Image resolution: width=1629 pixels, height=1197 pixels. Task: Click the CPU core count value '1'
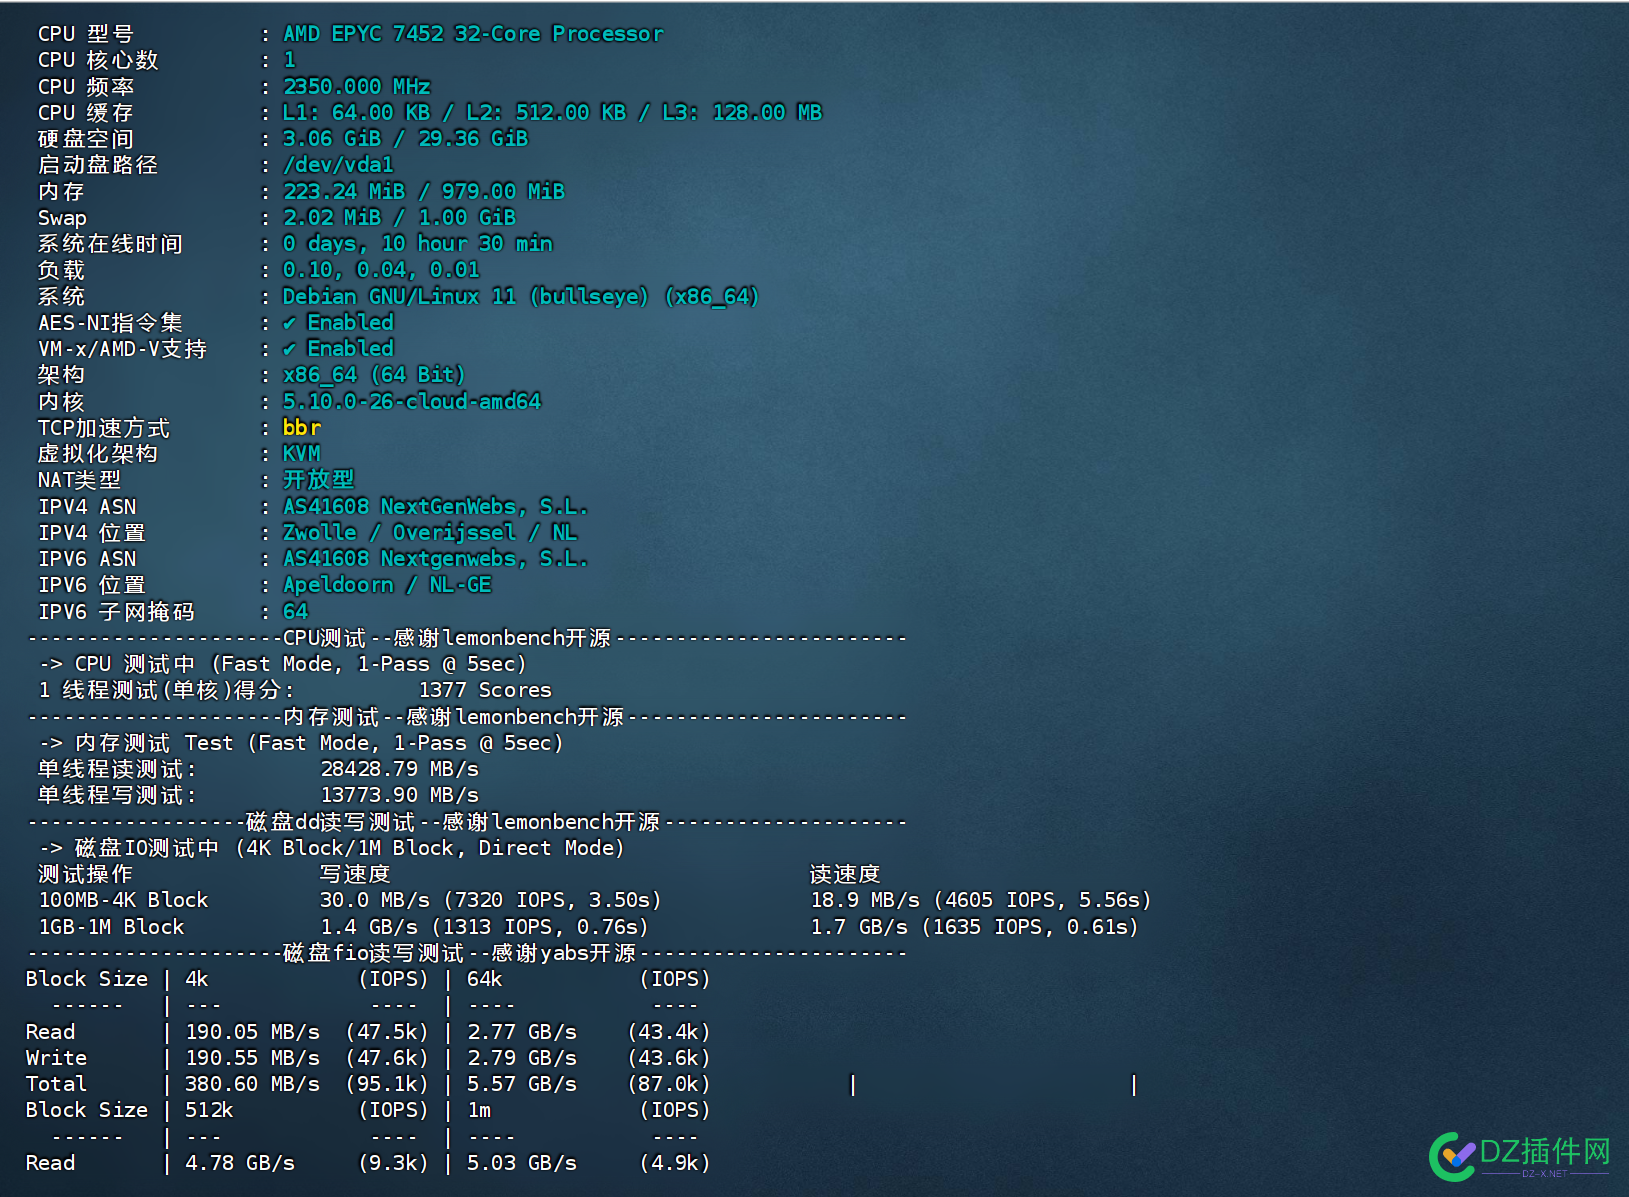pyautogui.click(x=289, y=60)
